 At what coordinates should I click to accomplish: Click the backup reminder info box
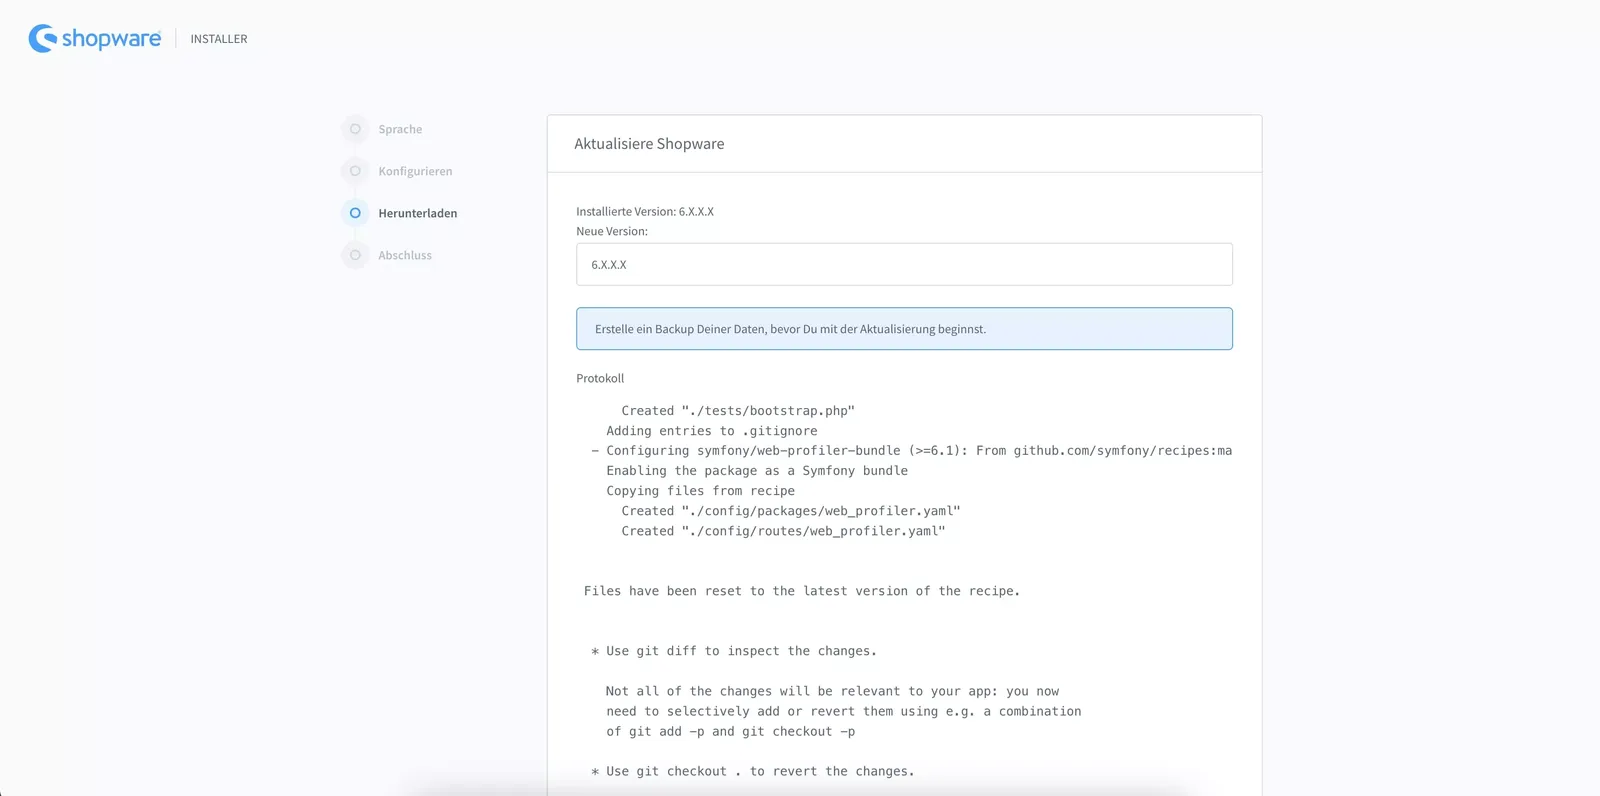(x=904, y=329)
